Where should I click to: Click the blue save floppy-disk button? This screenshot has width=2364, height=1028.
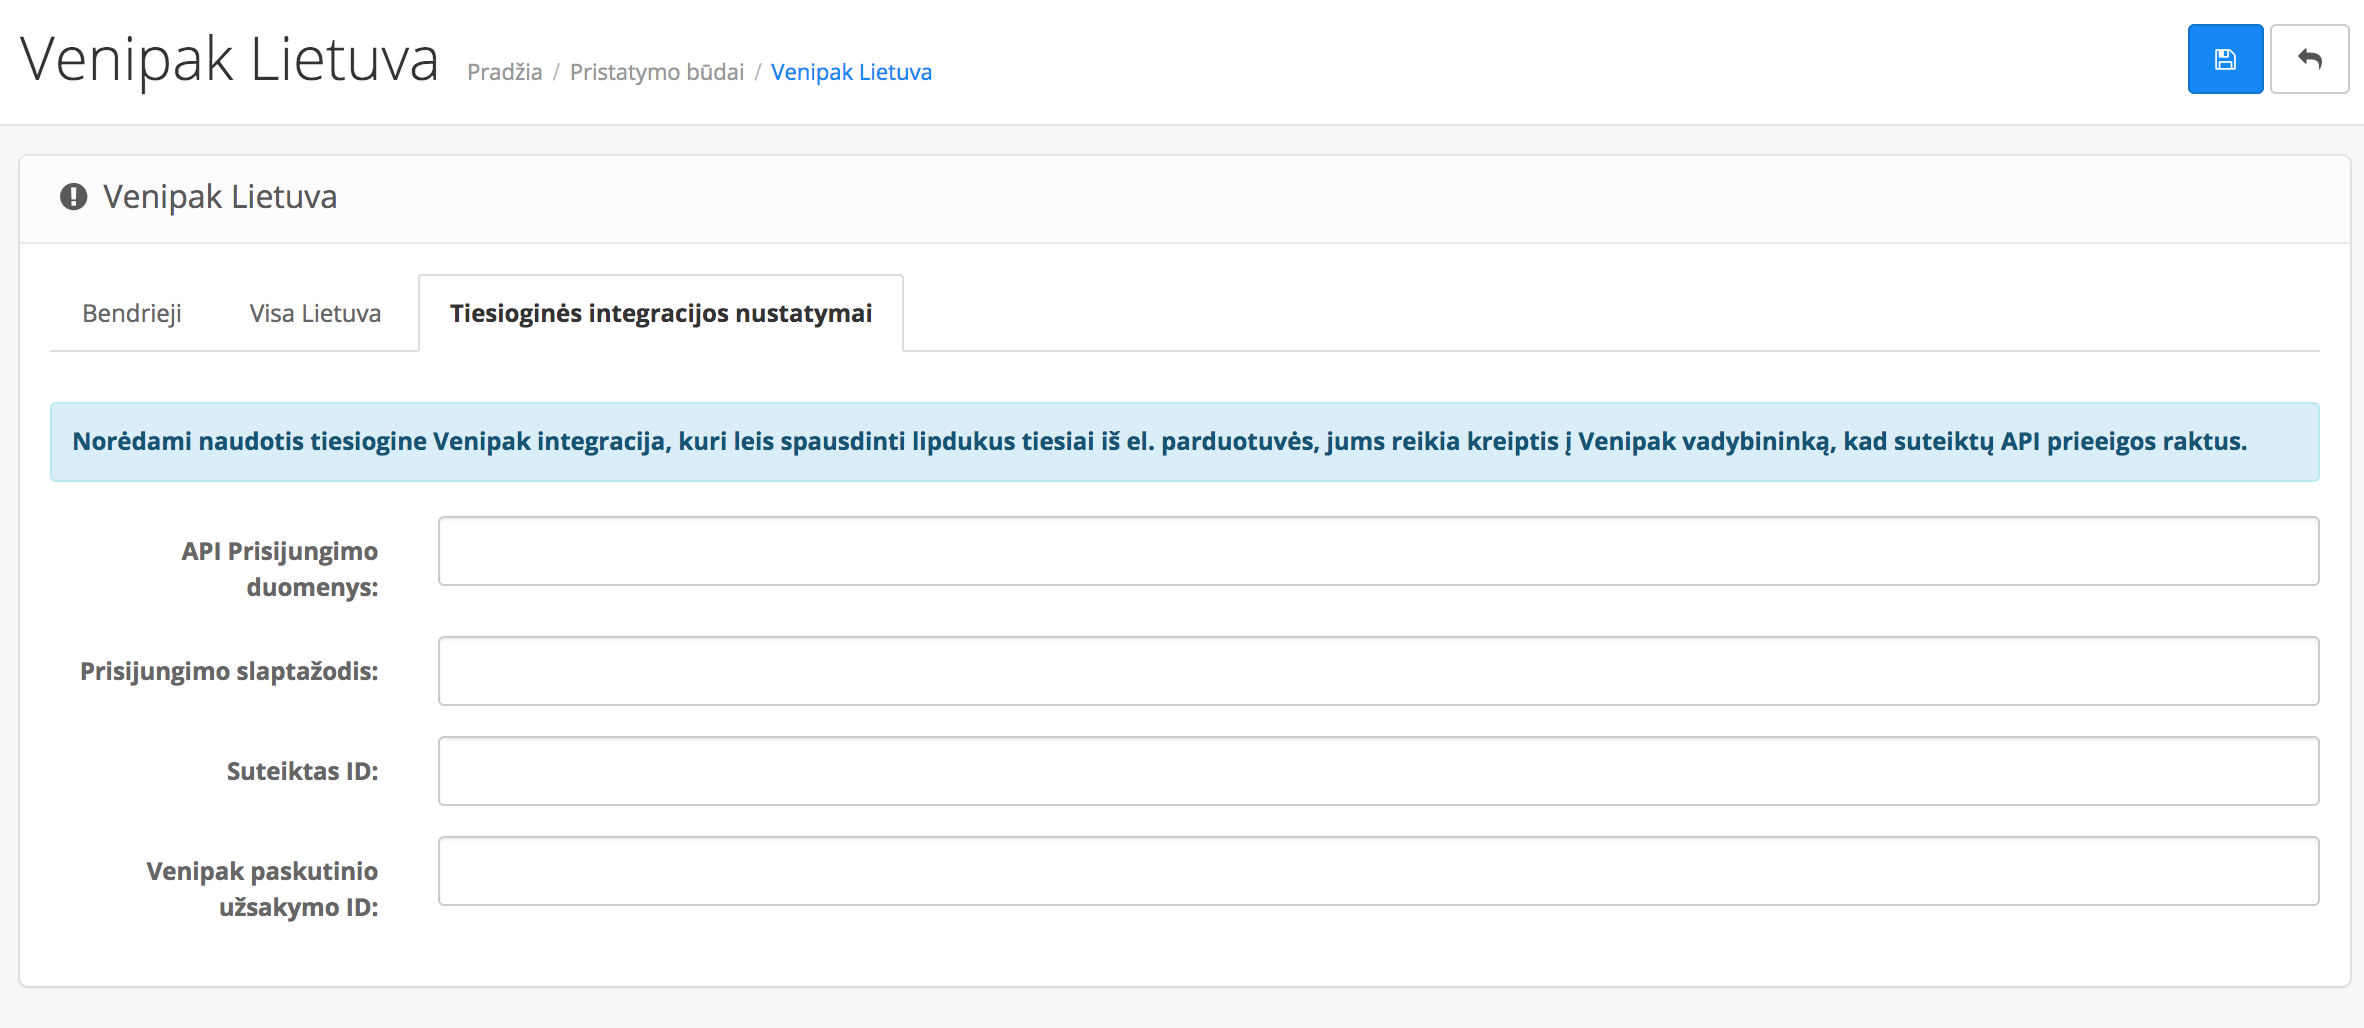click(x=2225, y=59)
